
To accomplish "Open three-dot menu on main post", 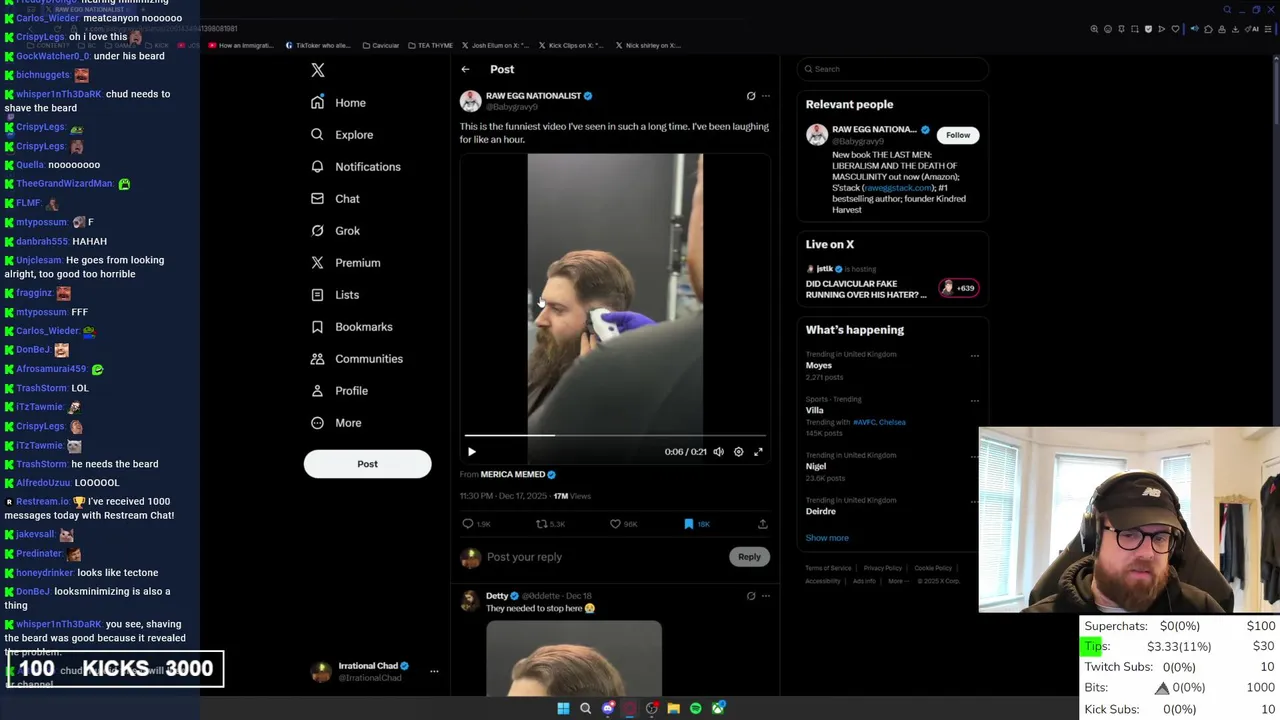I will [766, 96].
